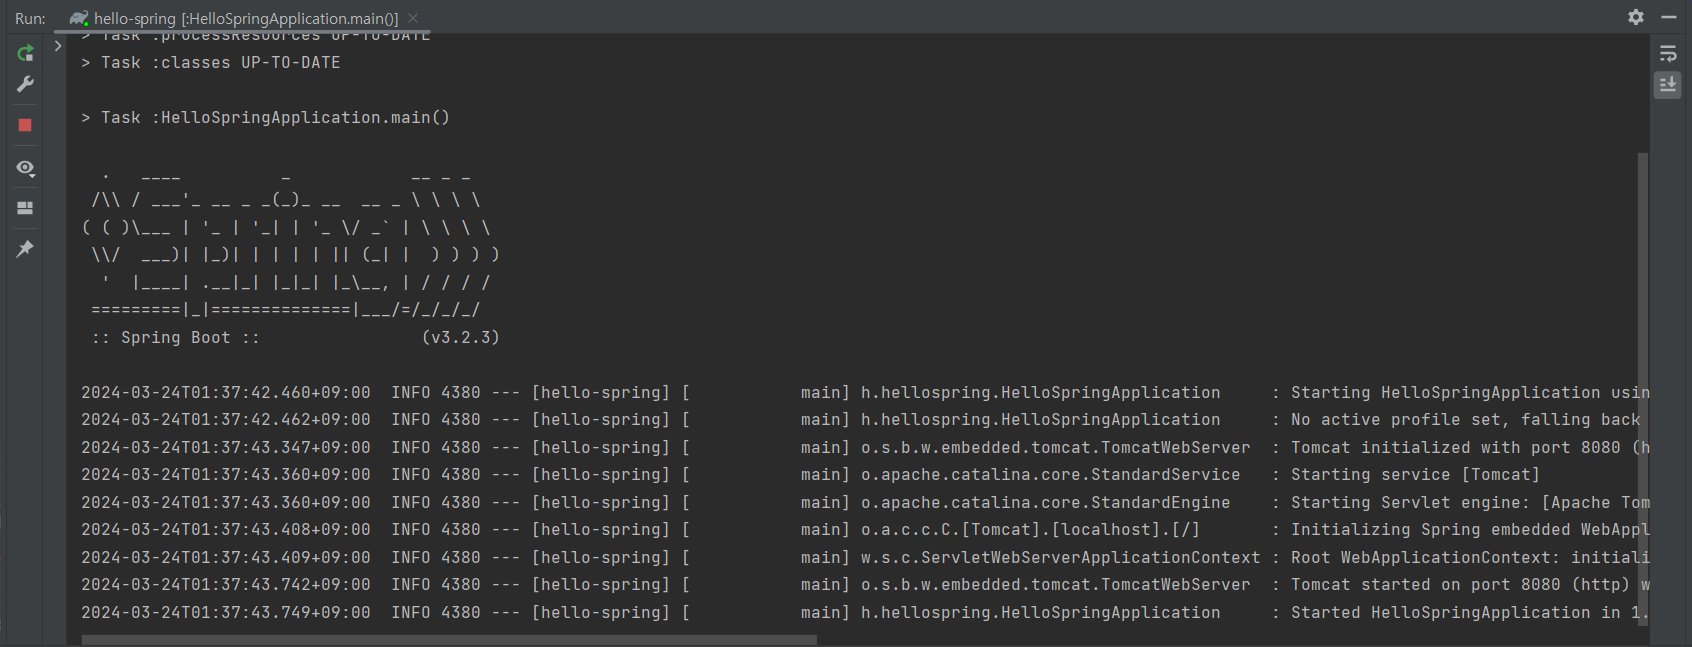This screenshot has width=1692, height=647.
Task: Hide the Run tool window with the minimize bar
Action: [1669, 17]
